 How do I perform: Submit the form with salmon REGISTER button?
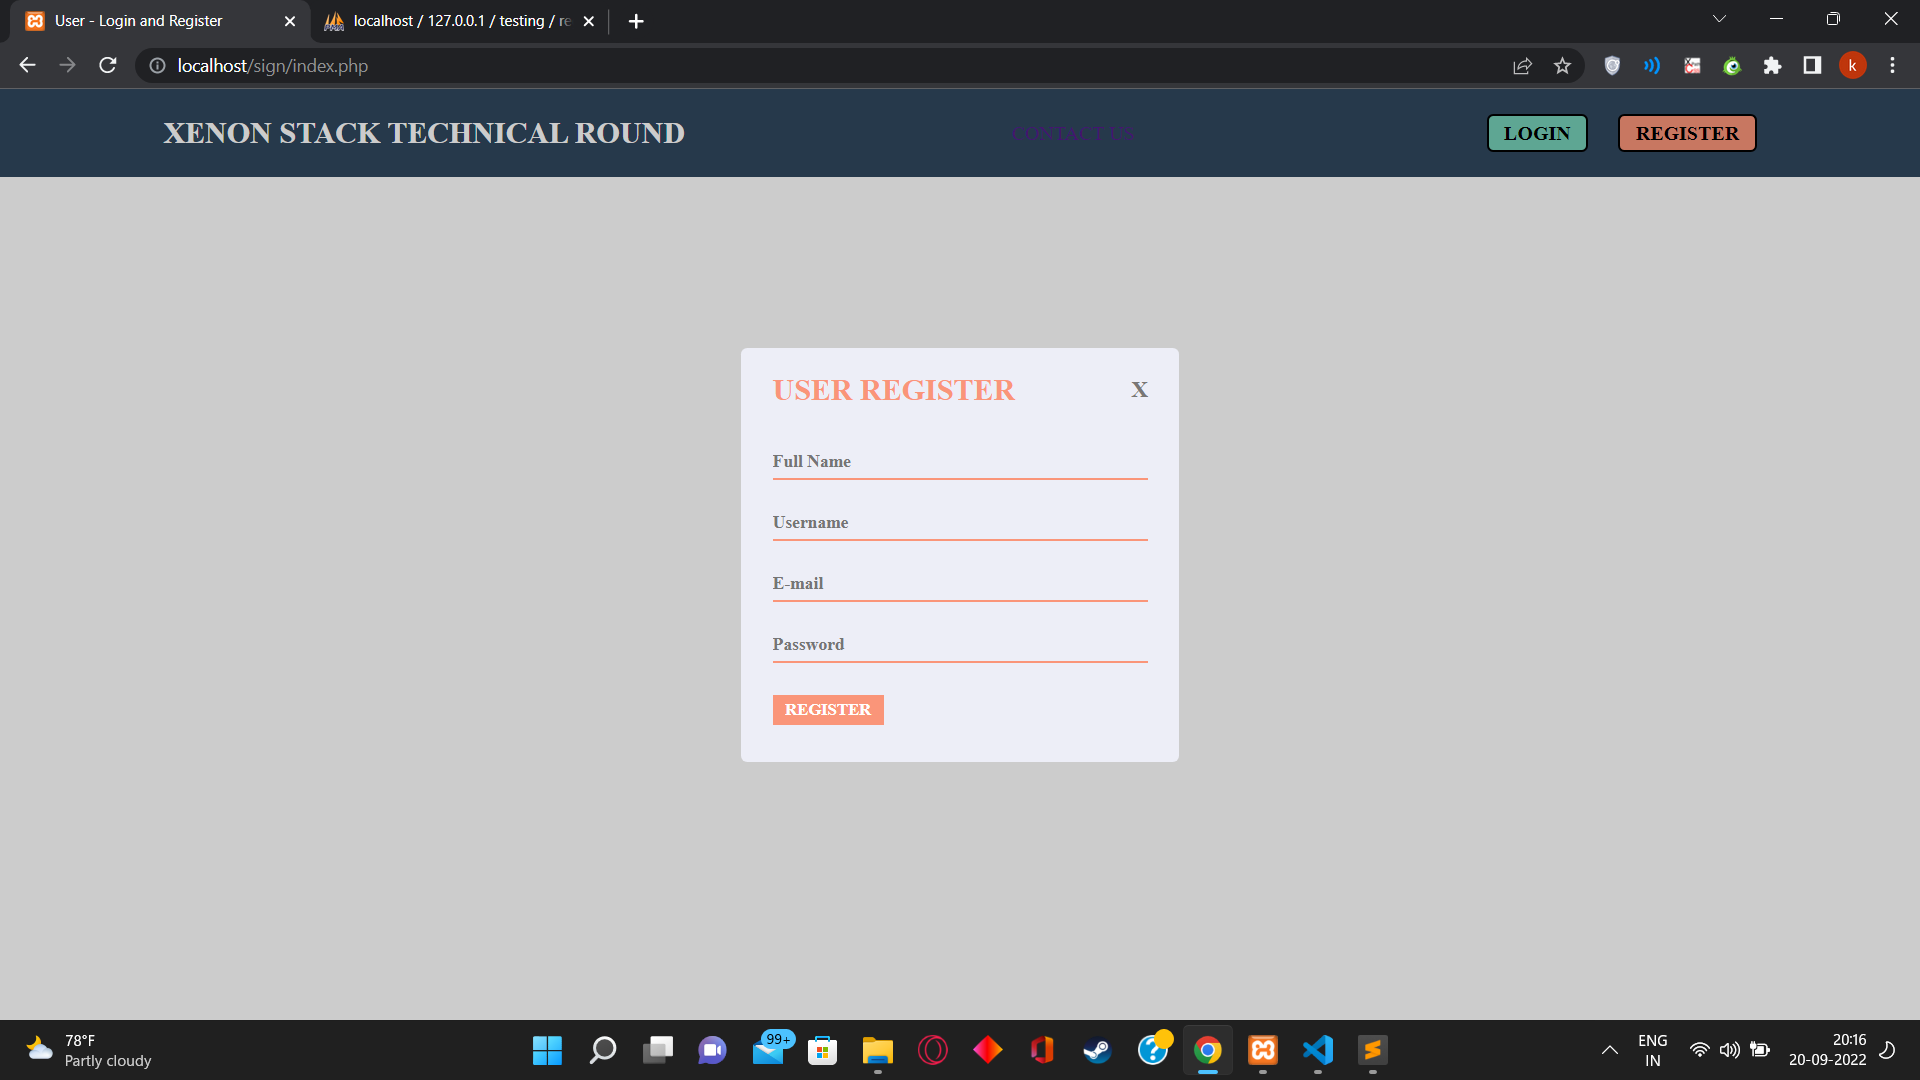827,710
